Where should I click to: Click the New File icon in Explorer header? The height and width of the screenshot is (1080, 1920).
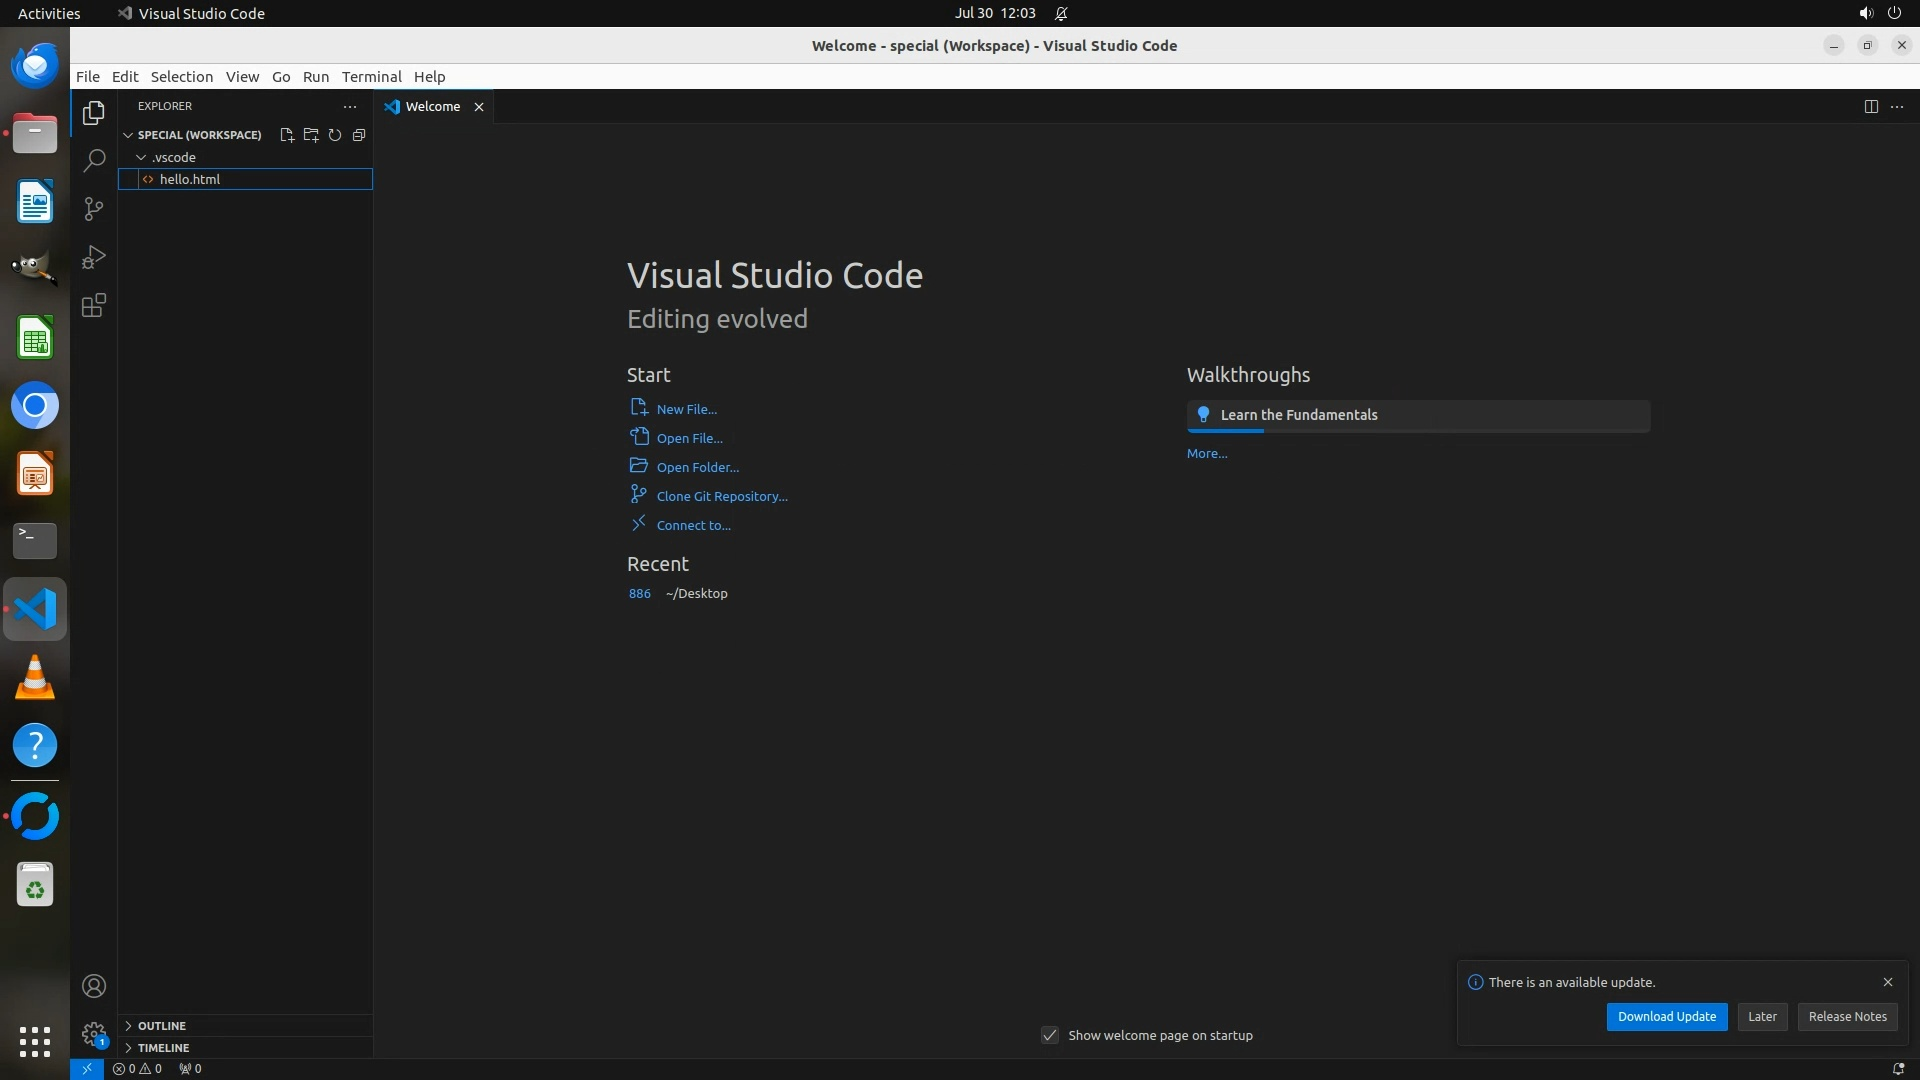[x=287, y=135]
